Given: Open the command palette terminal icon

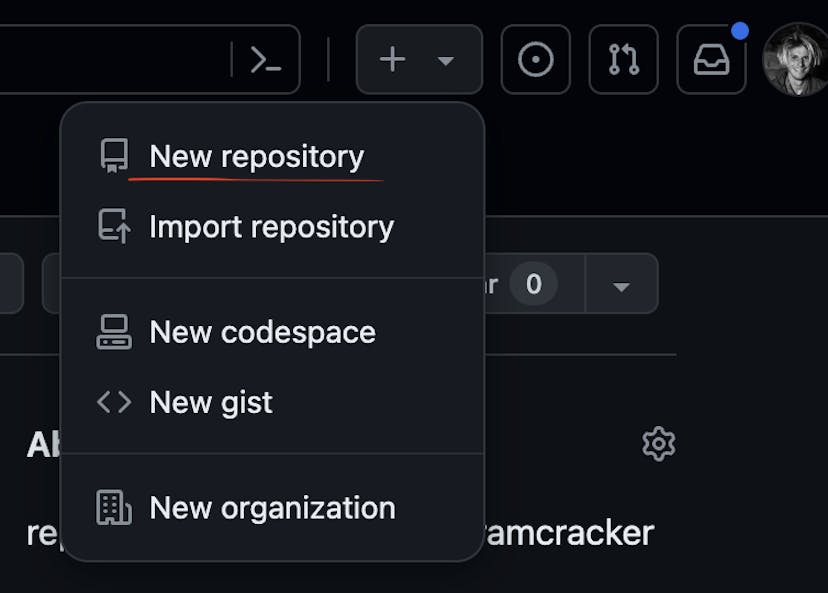Looking at the screenshot, I should click(x=265, y=60).
